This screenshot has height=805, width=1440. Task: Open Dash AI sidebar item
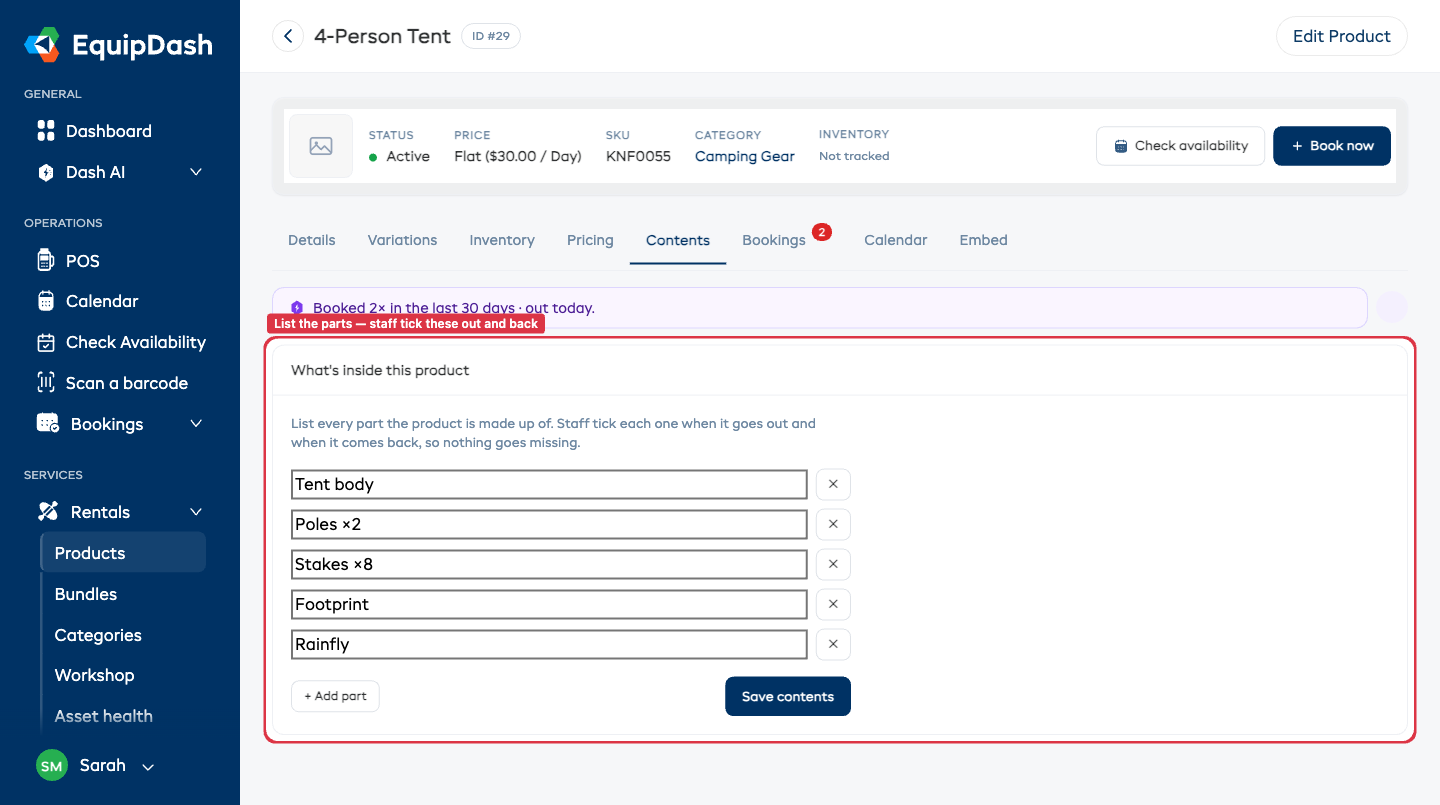click(x=95, y=172)
